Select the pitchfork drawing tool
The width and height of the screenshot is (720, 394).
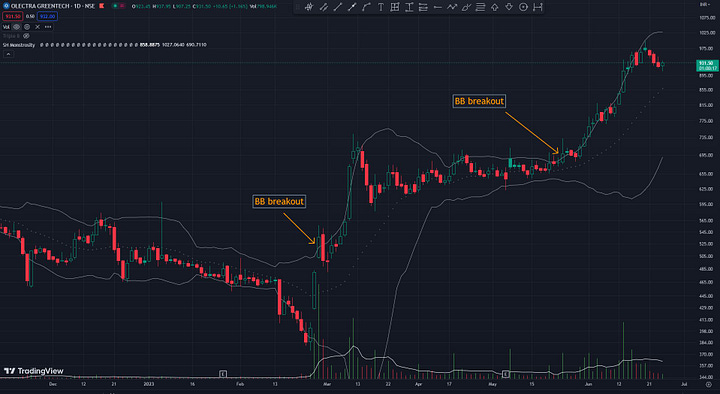(309, 7)
